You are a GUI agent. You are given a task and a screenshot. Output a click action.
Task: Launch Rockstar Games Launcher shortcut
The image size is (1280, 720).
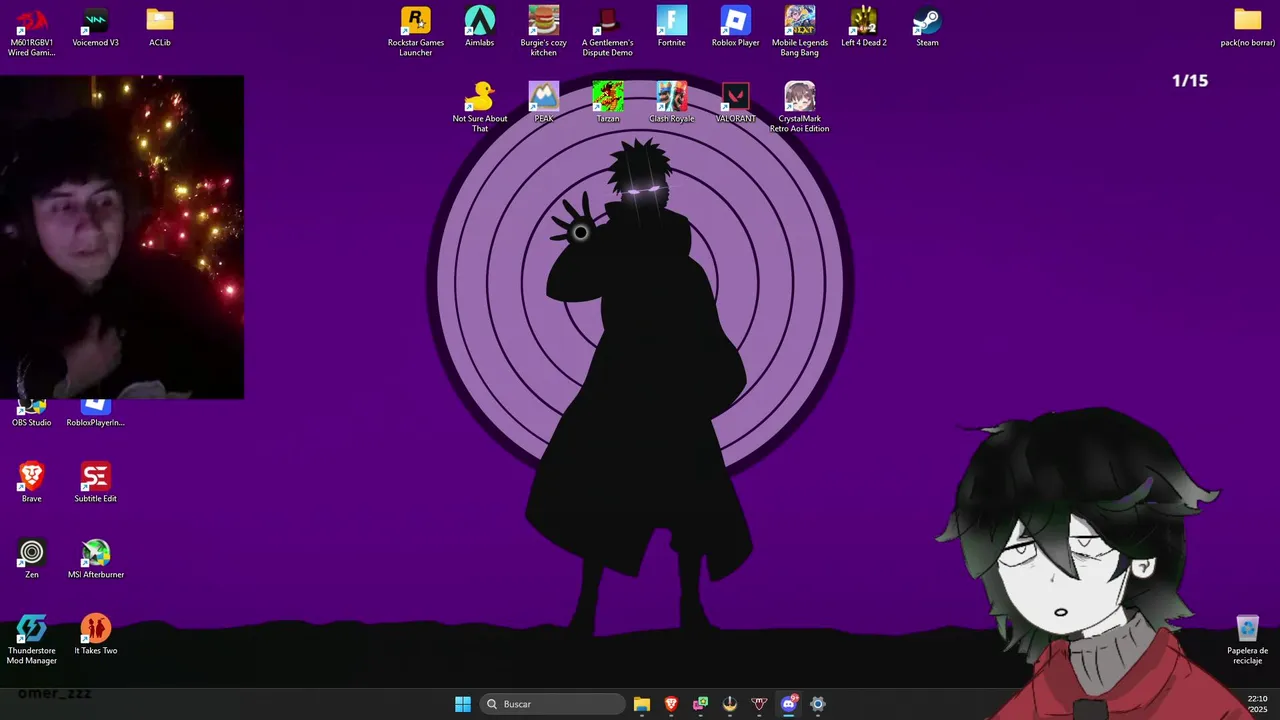click(x=416, y=31)
